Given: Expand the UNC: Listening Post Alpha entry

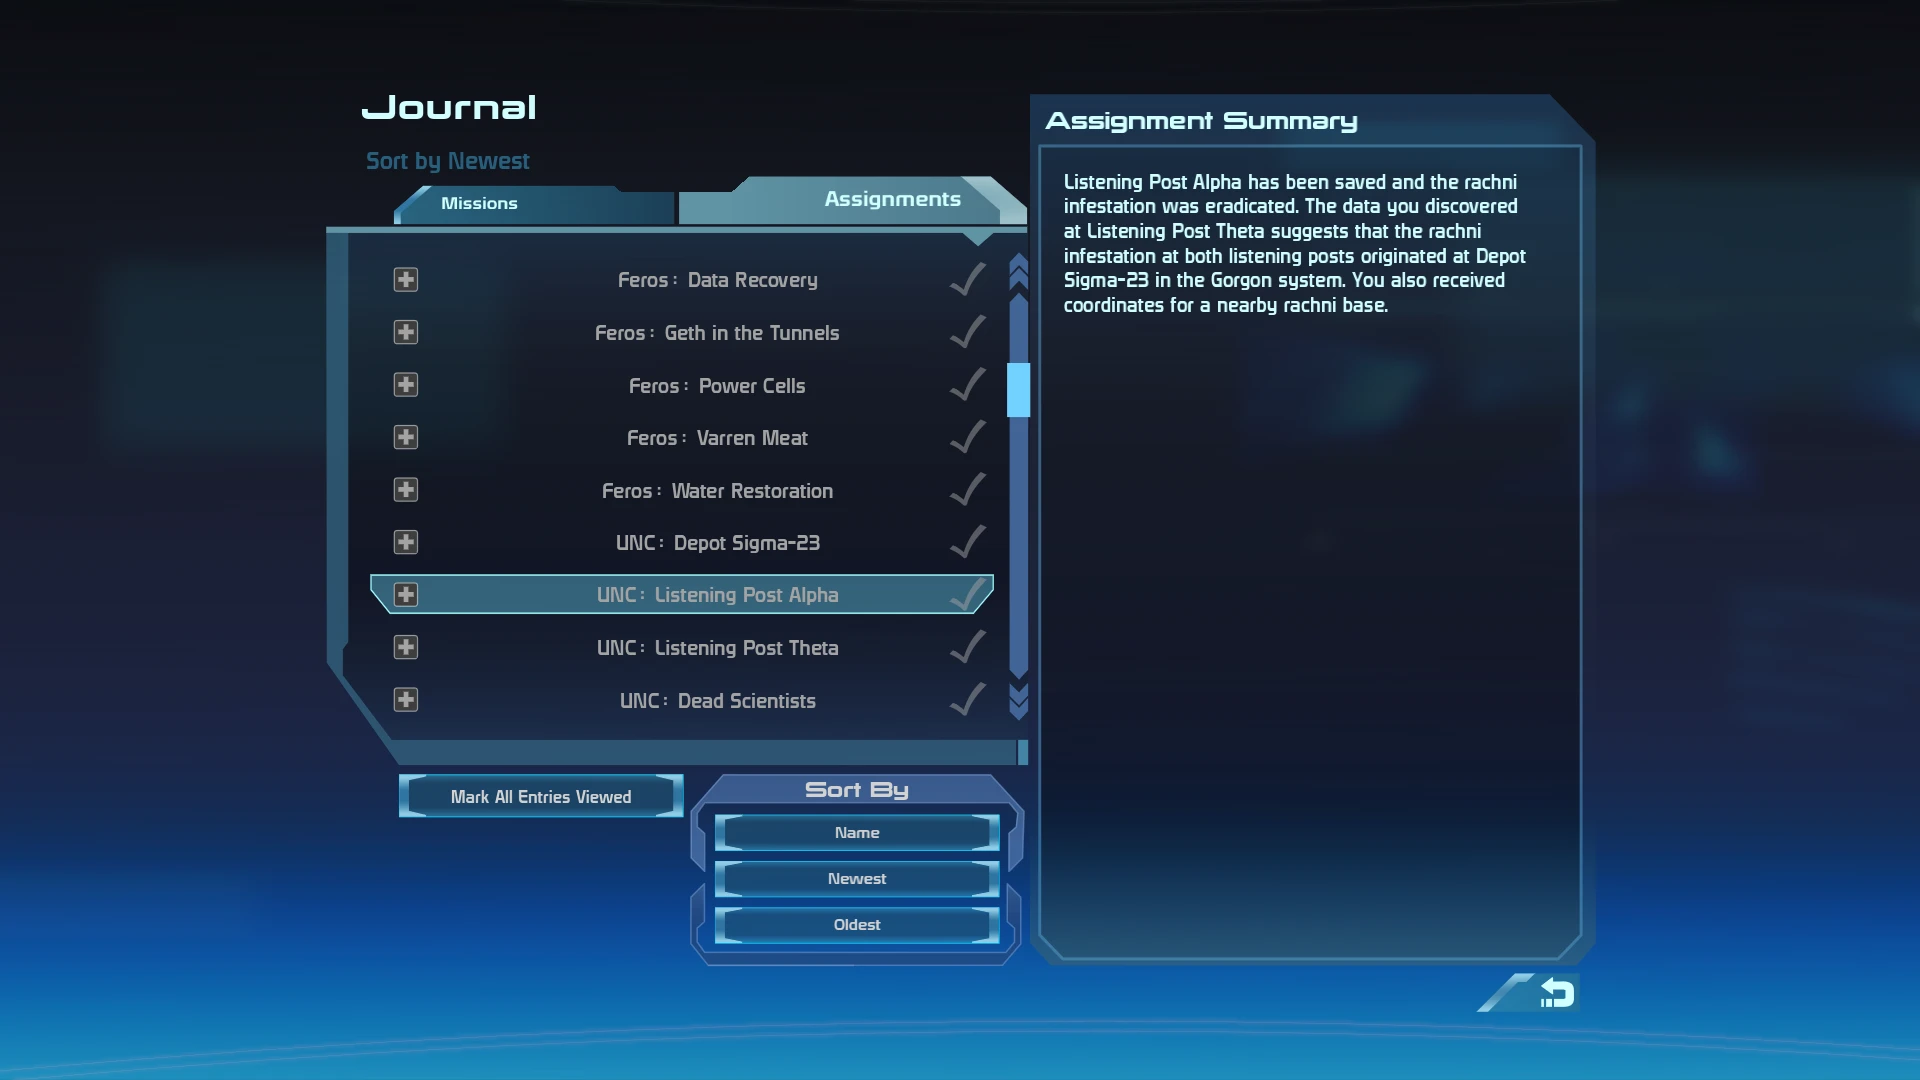Looking at the screenshot, I should coord(405,595).
